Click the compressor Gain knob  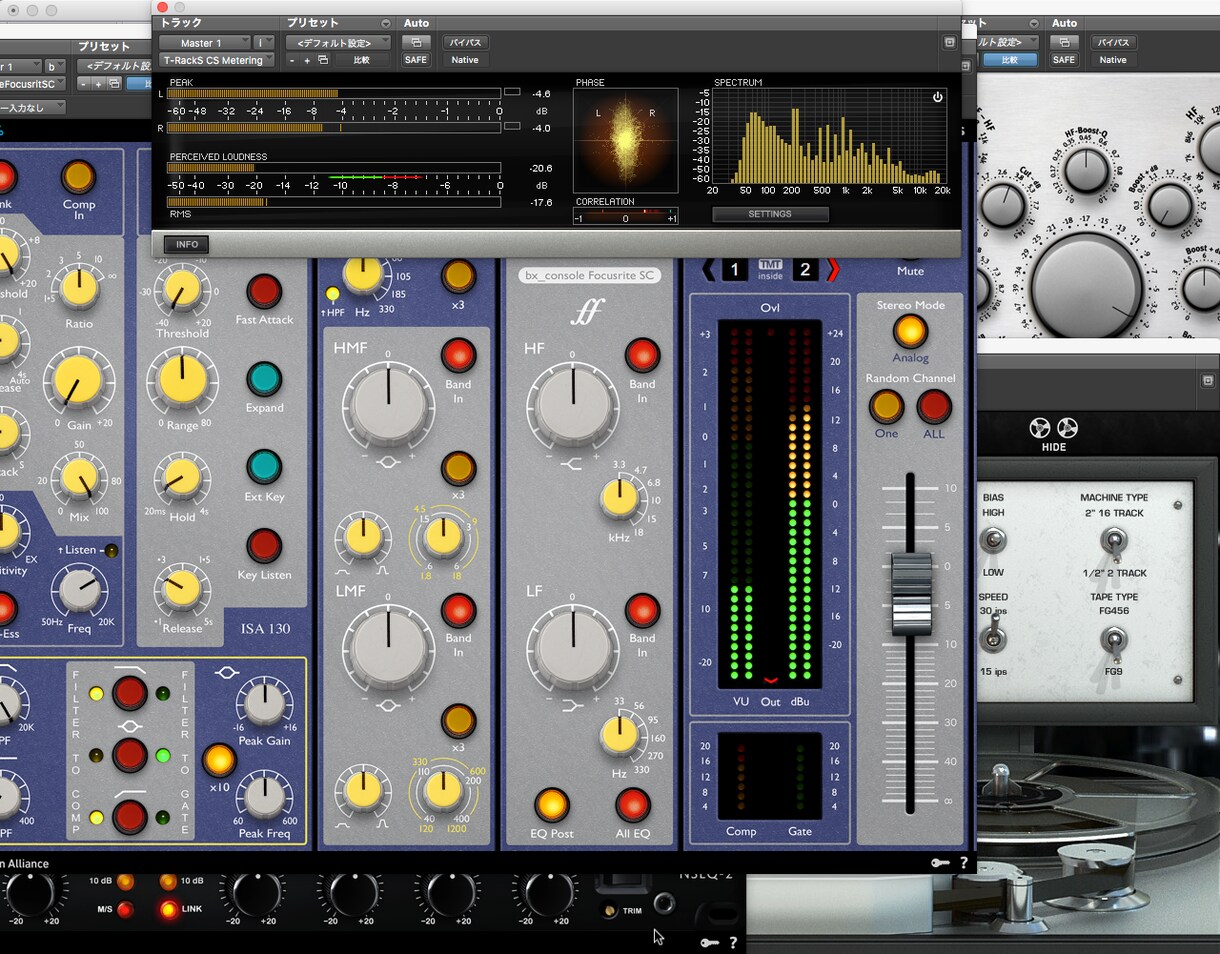pyautogui.click(x=79, y=381)
